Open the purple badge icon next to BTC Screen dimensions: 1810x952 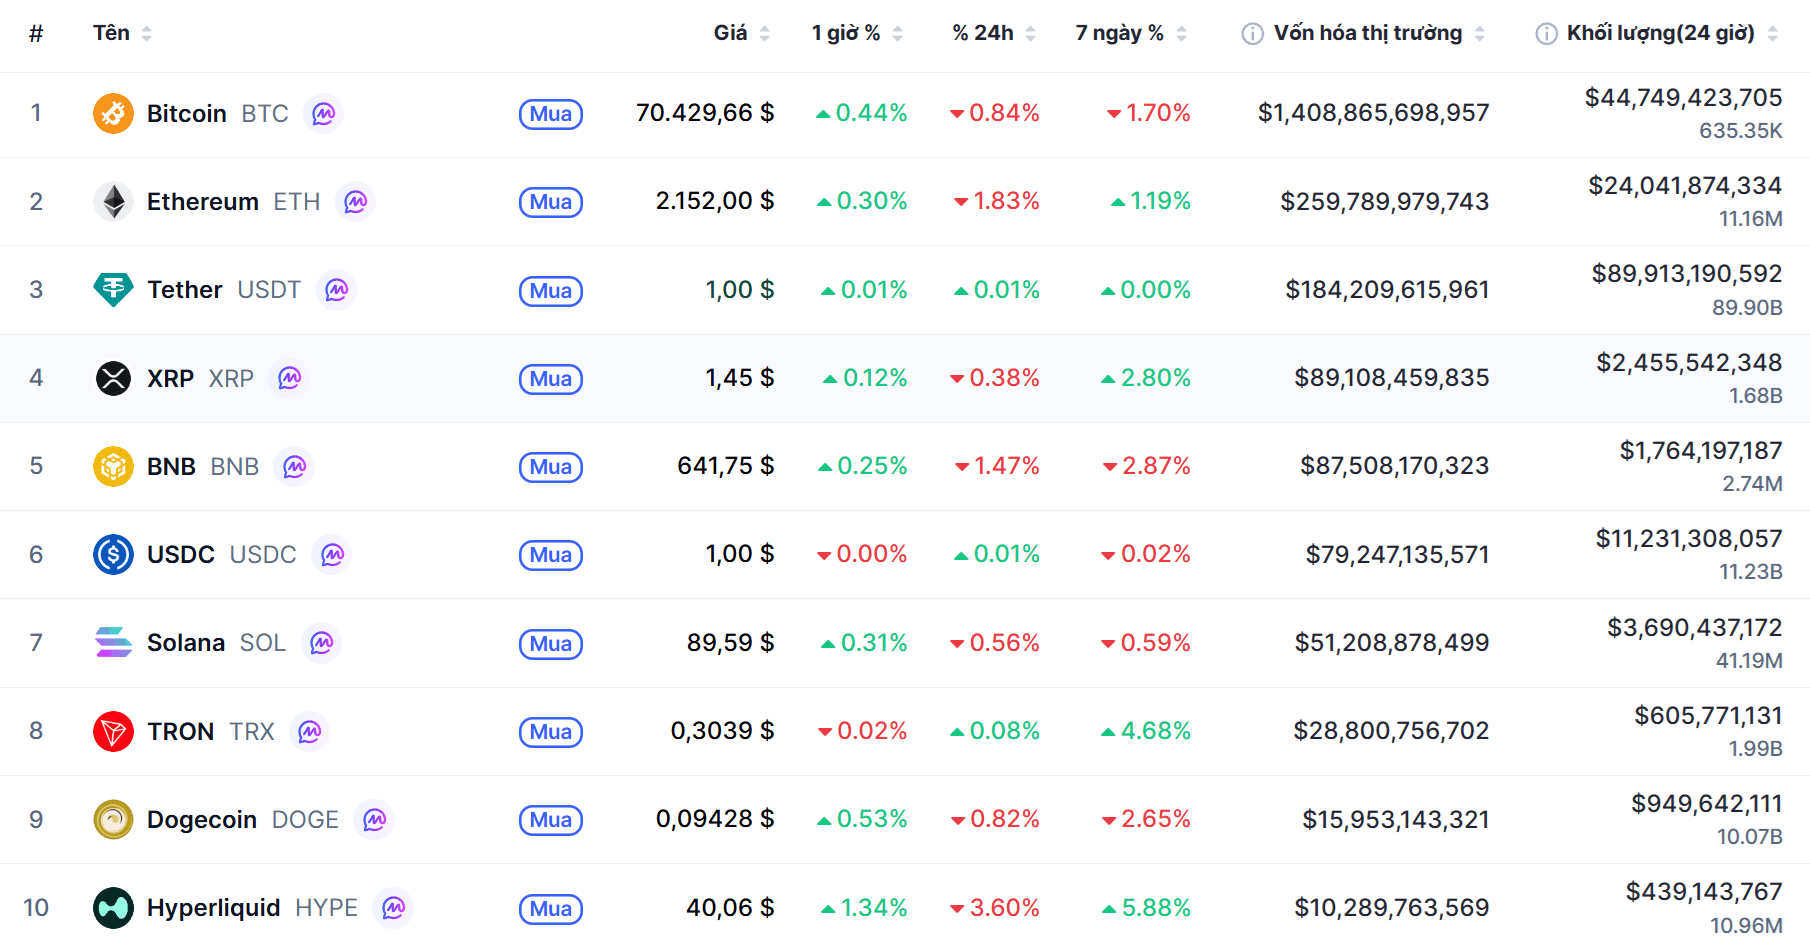coord(323,113)
